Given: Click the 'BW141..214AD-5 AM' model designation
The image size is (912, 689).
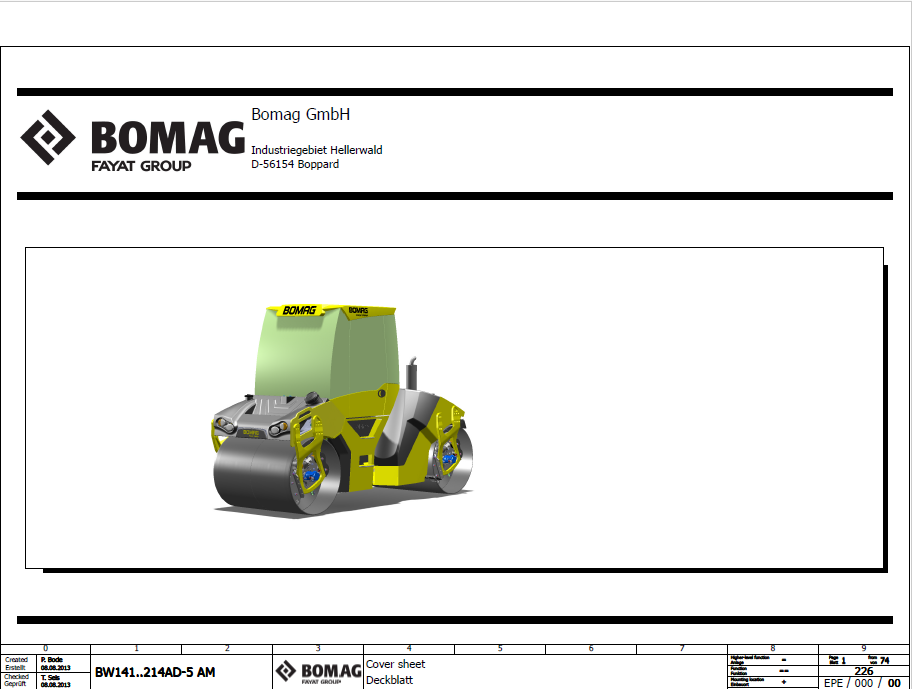Looking at the screenshot, I should pos(155,673).
